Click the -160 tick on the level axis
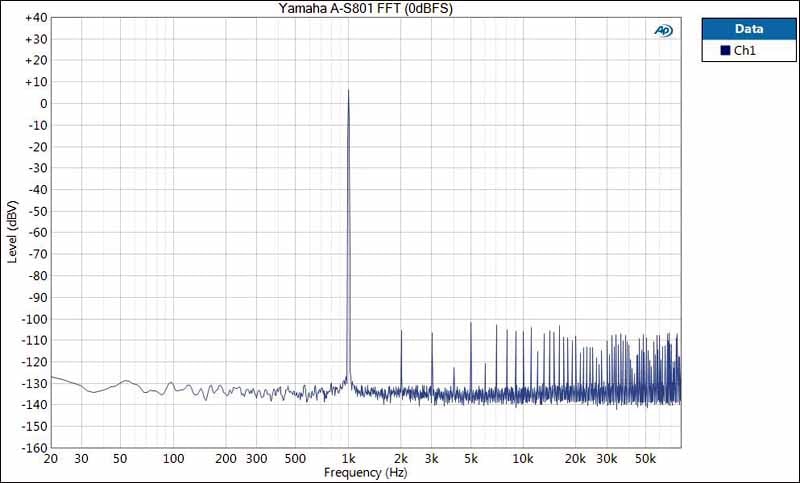The height and width of the screenshot is (483, 800). point(34,448)
